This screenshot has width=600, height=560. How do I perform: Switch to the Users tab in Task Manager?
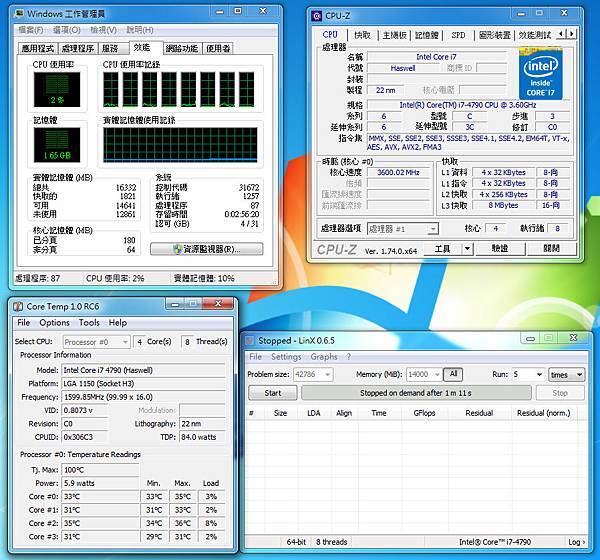tap(218, 48)
